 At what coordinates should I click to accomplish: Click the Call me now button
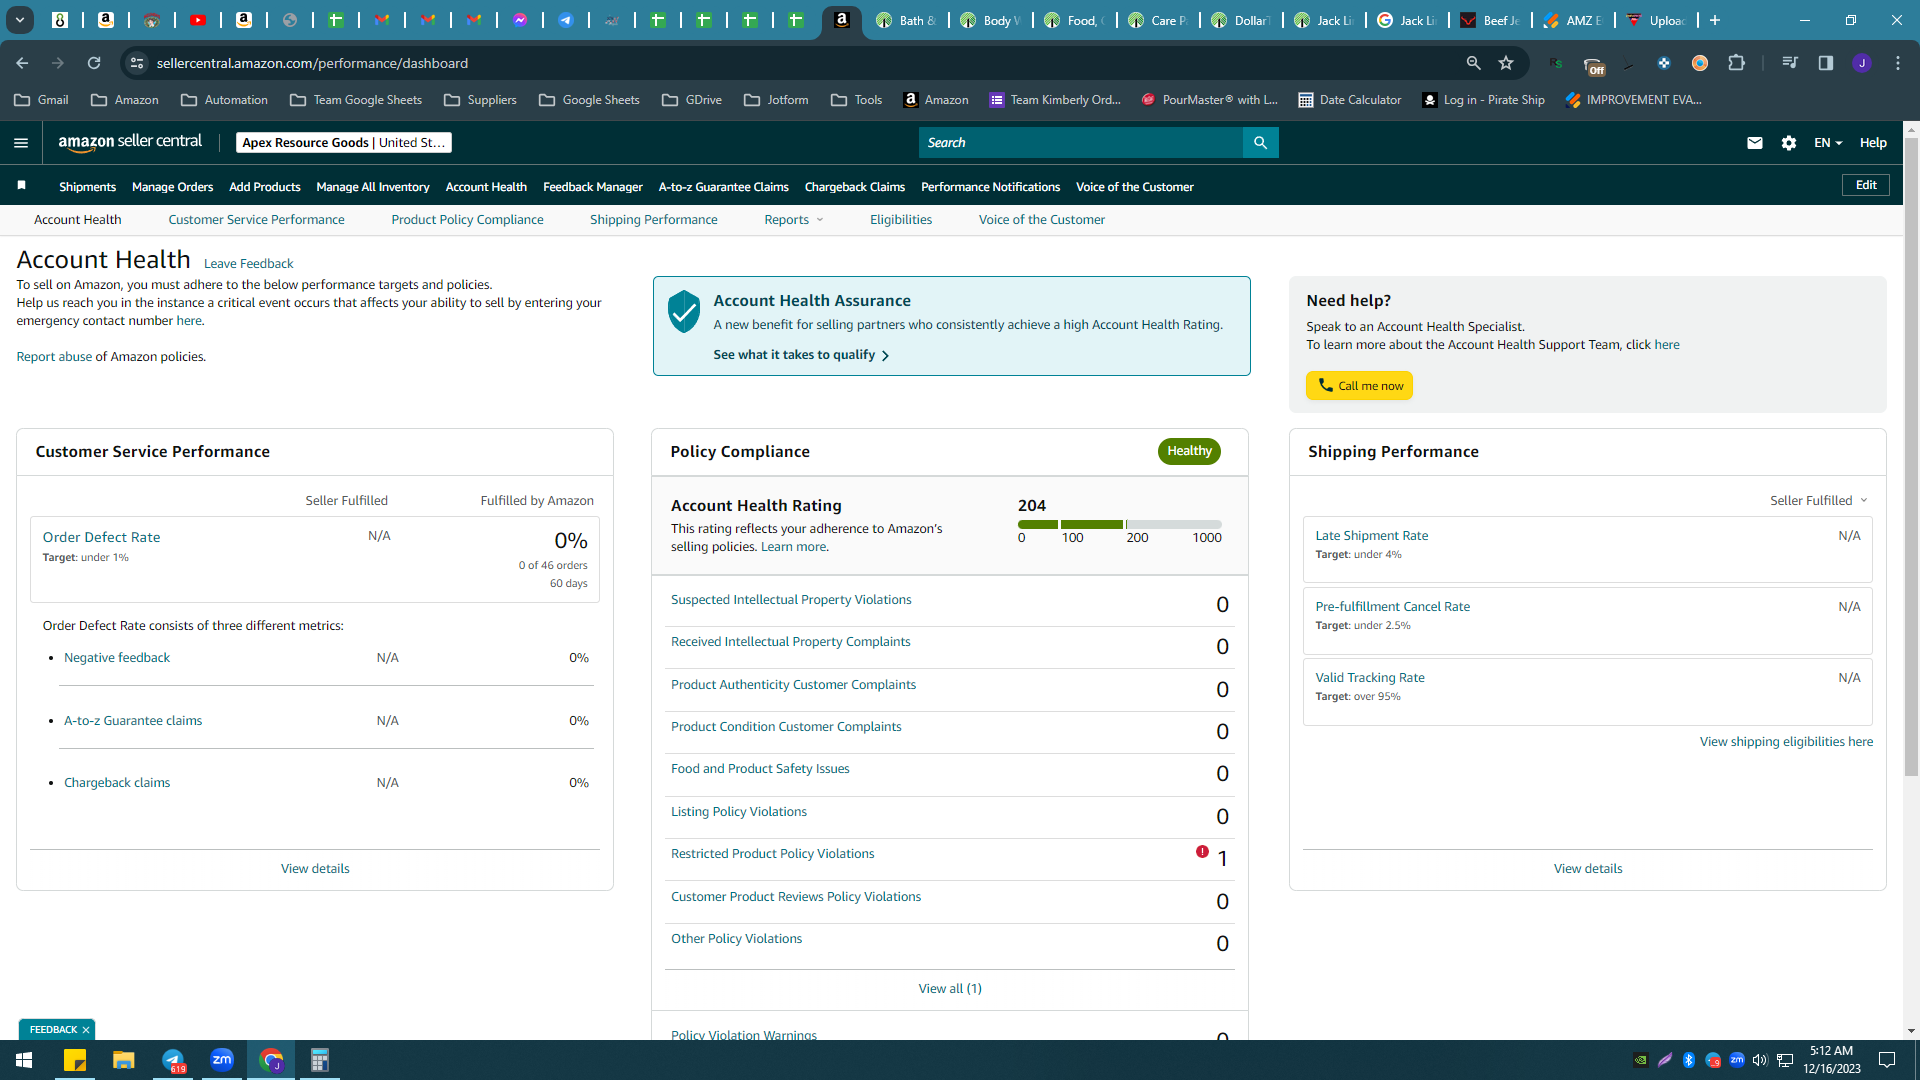coord(1359,386)
